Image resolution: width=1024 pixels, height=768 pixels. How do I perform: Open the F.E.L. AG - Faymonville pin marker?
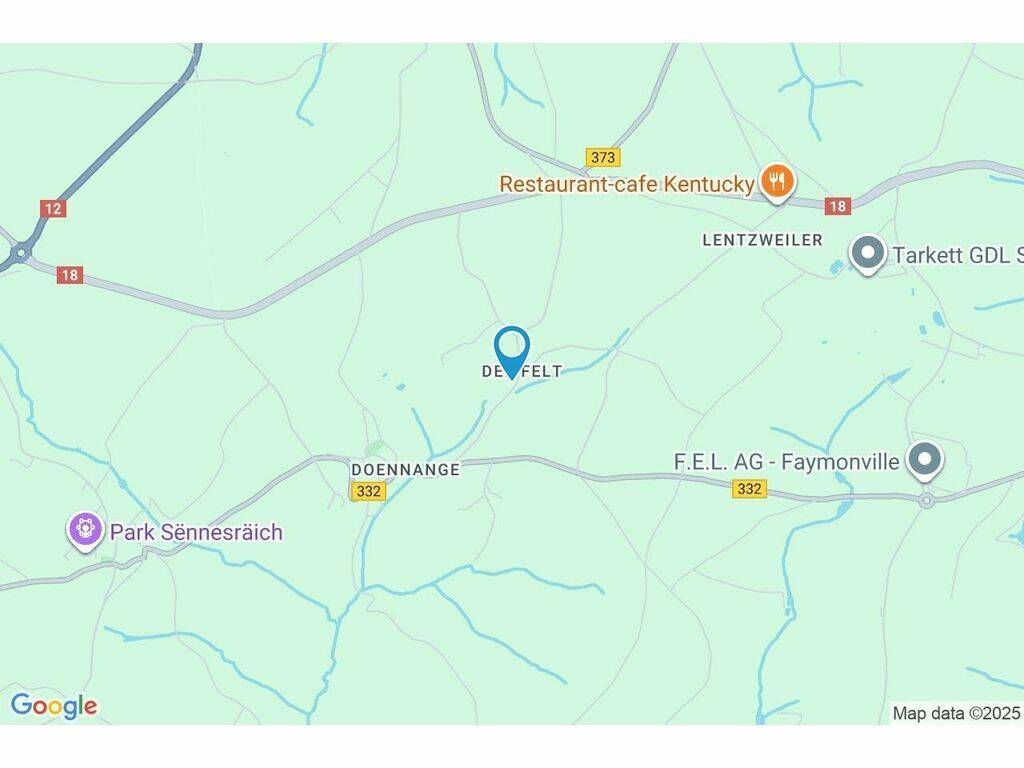pyautogui.click(x=925, y=460)
